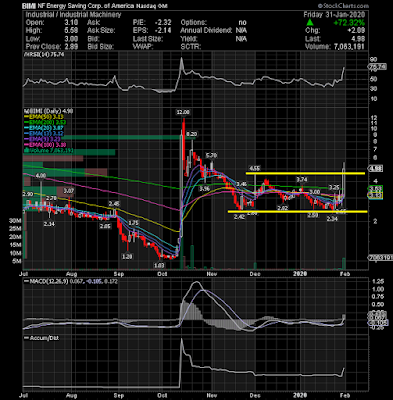Click the EMA(100) legend entry
This screenshot has height=400, width=393.
[x=45, y=145]
